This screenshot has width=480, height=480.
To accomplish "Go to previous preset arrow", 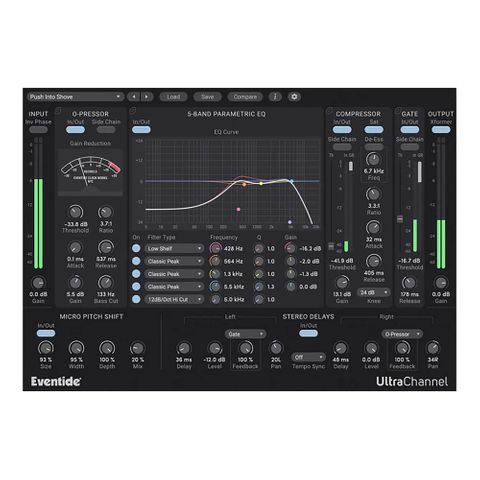I will tap(134, 97).
